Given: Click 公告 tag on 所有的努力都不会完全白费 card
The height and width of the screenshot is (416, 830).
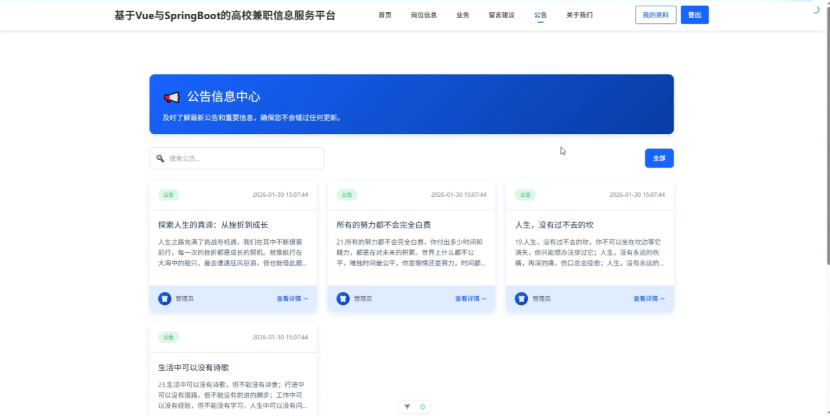Looking at the screenshot, I should [x=347, y=195].
